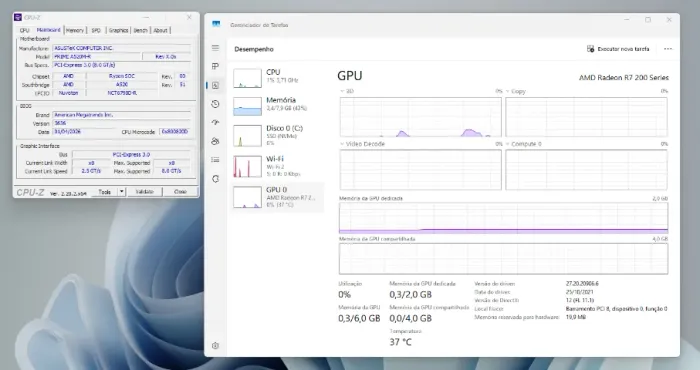Expand the 3D engine graph dropdown
This screenshot has width=700, height=370.
[x=342, y=91]
